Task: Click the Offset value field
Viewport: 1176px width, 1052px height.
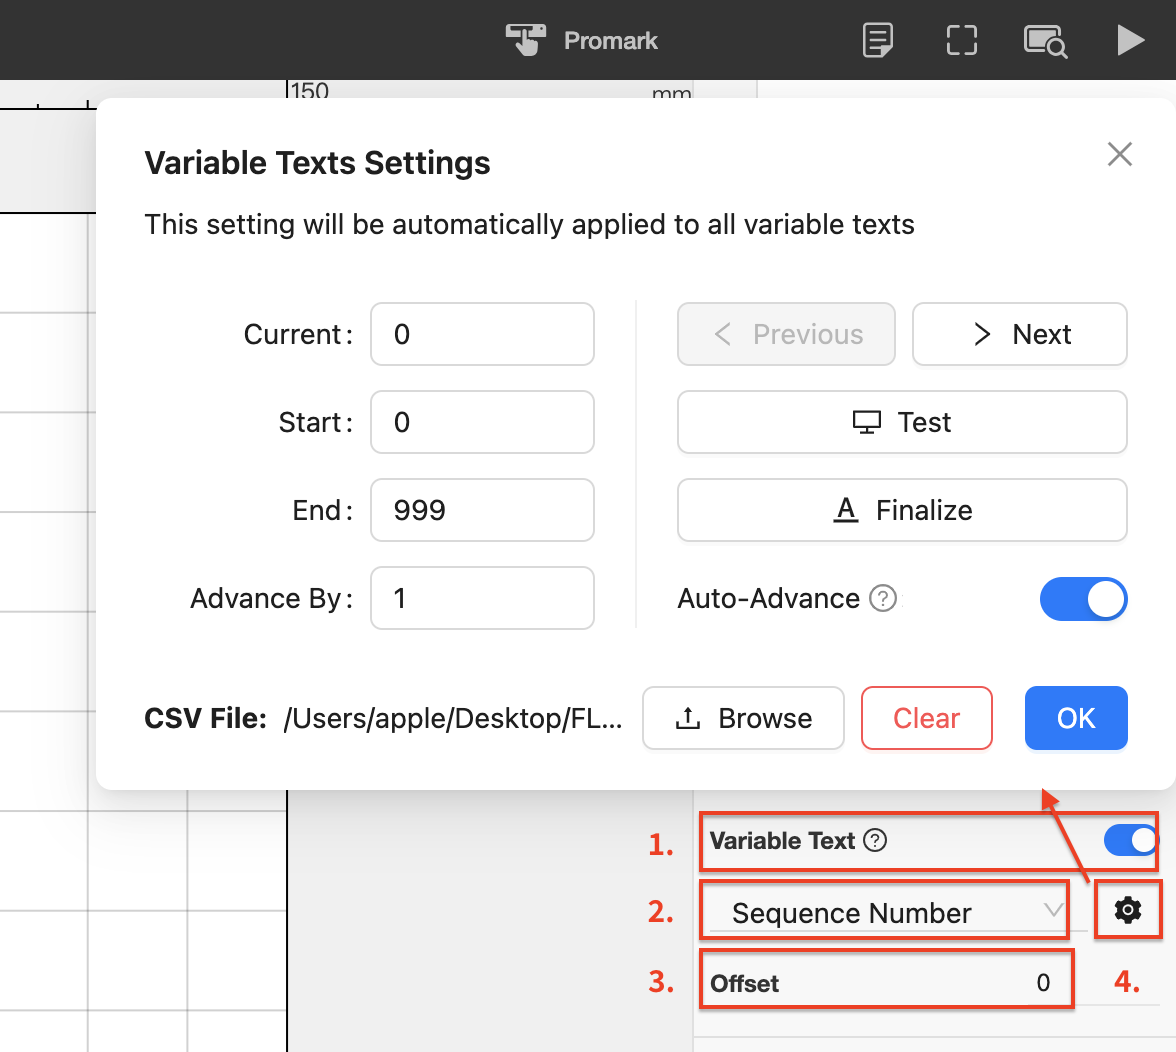Action: click(x=886, y=981)
